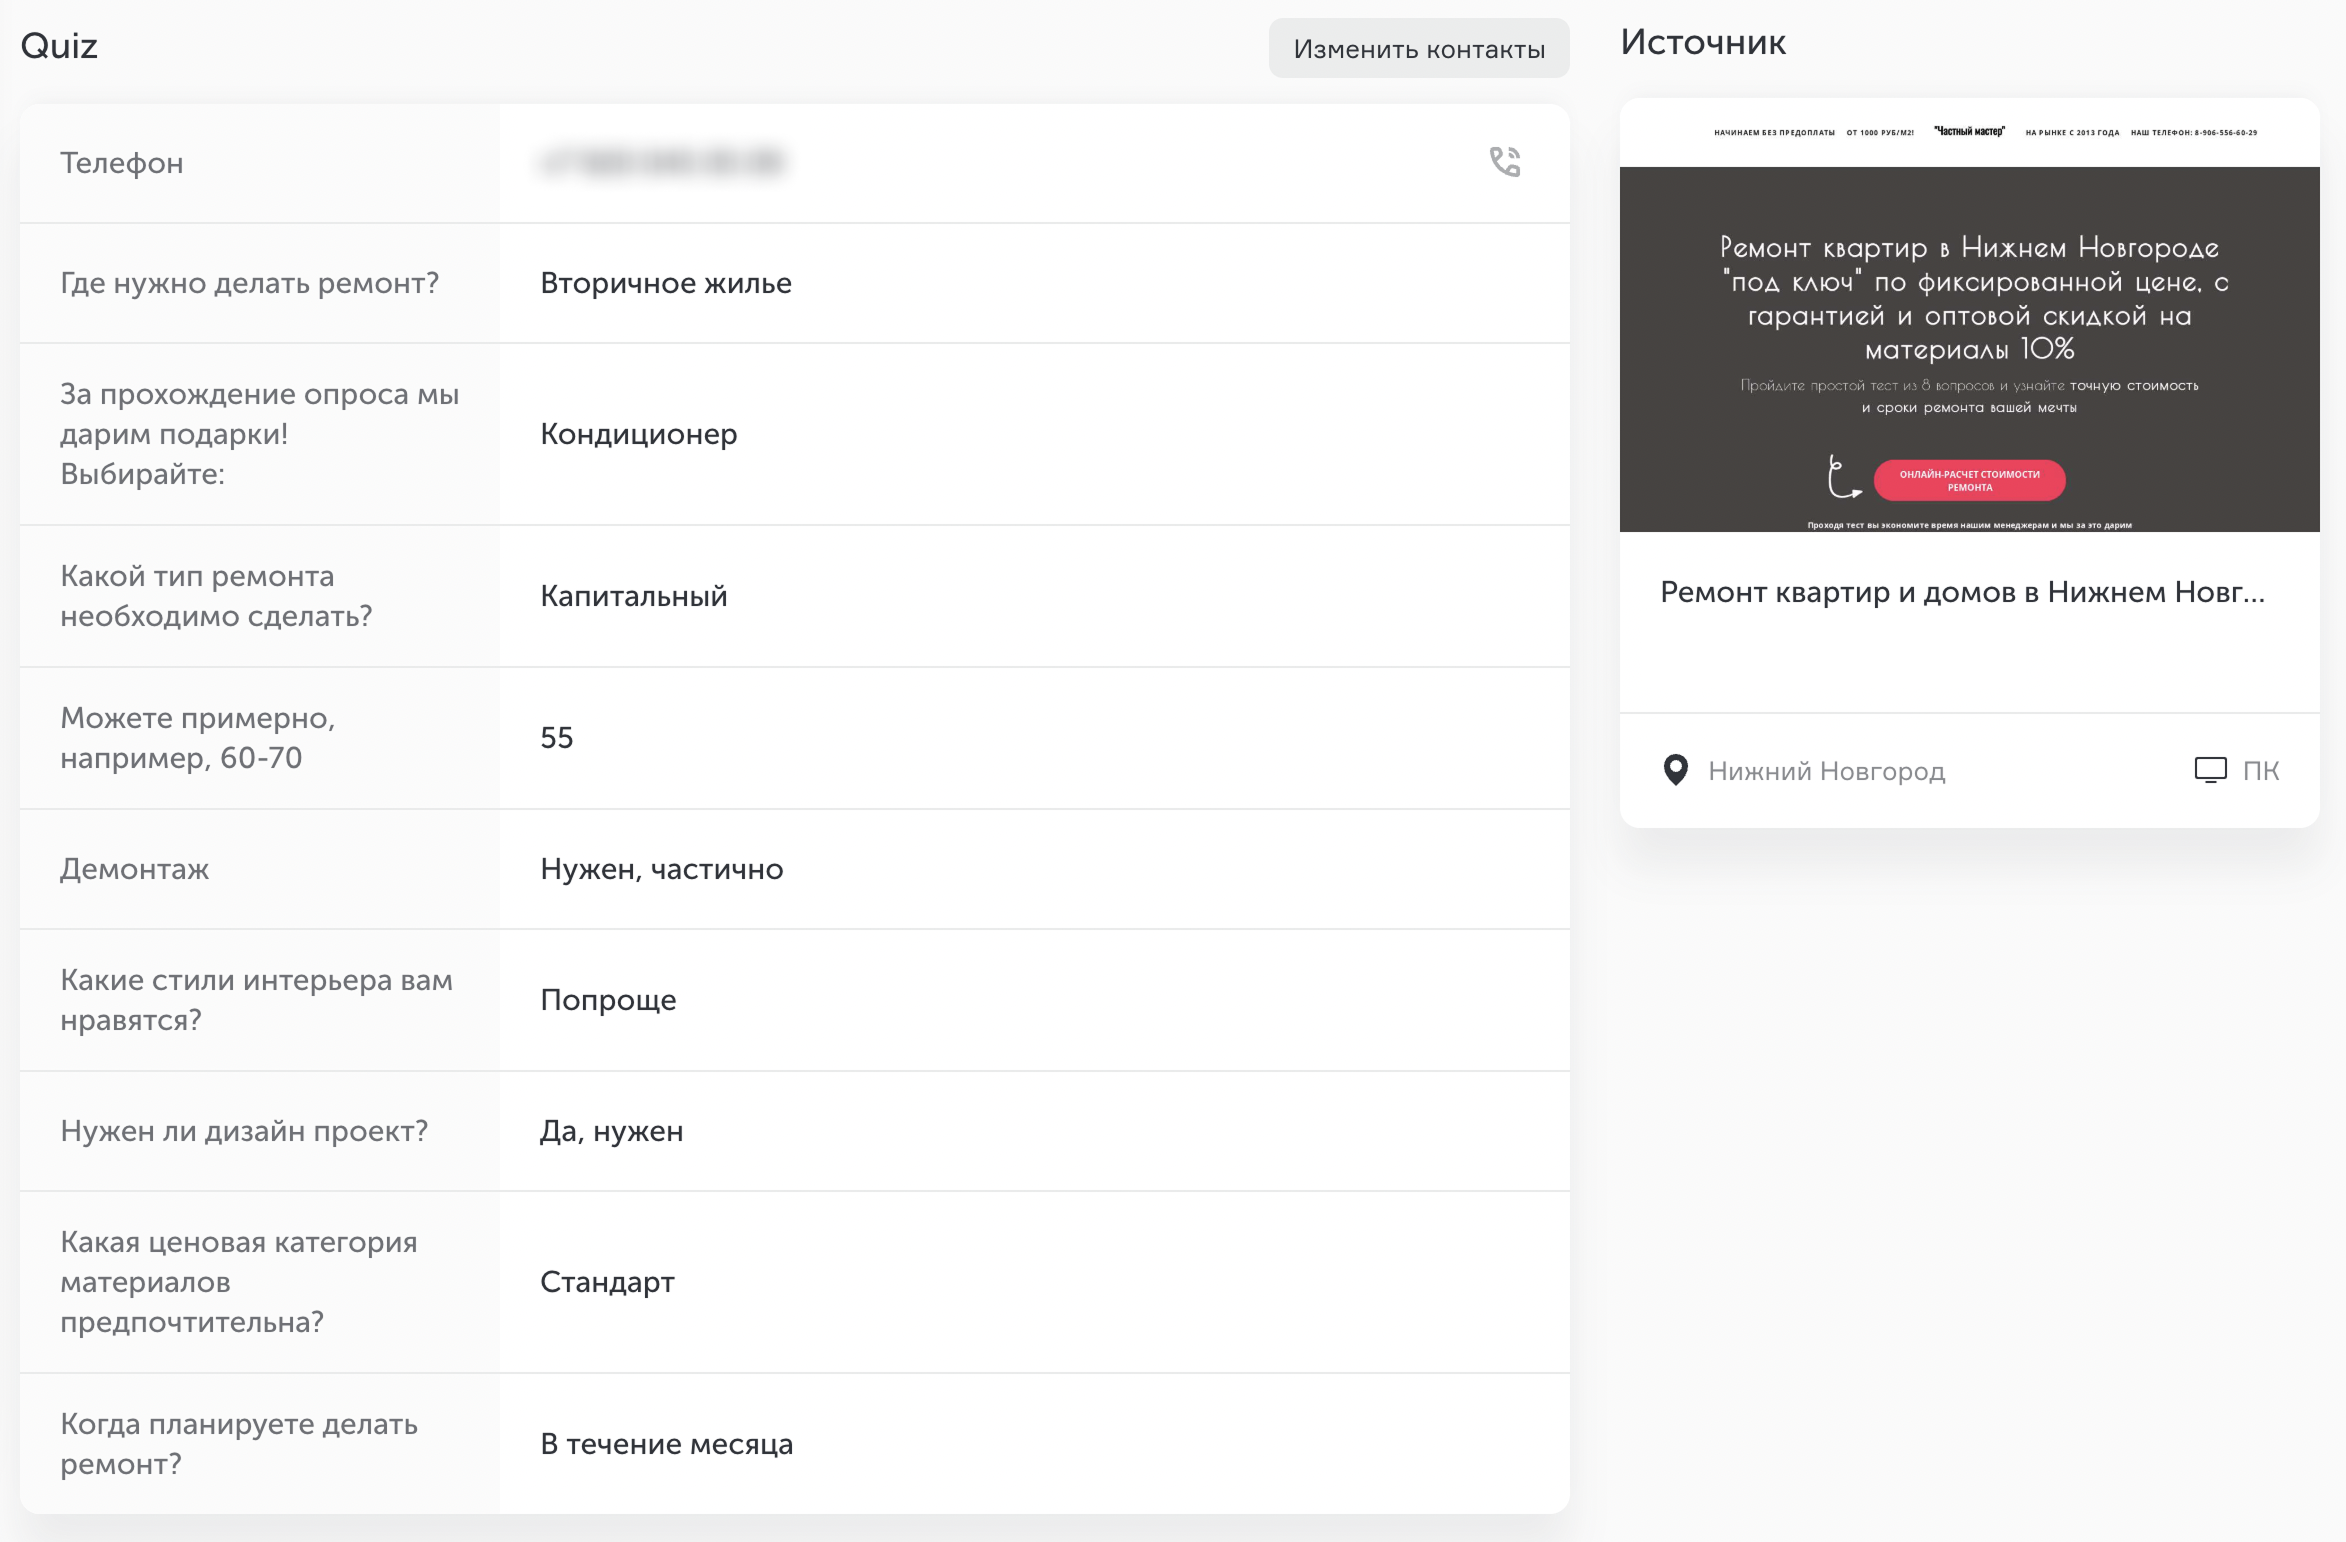Image resolution: width=2346 pixels, height=1542 pixels.
Task: Click the Можете примерно, например 60-70 label
Action: click(198, 738)
